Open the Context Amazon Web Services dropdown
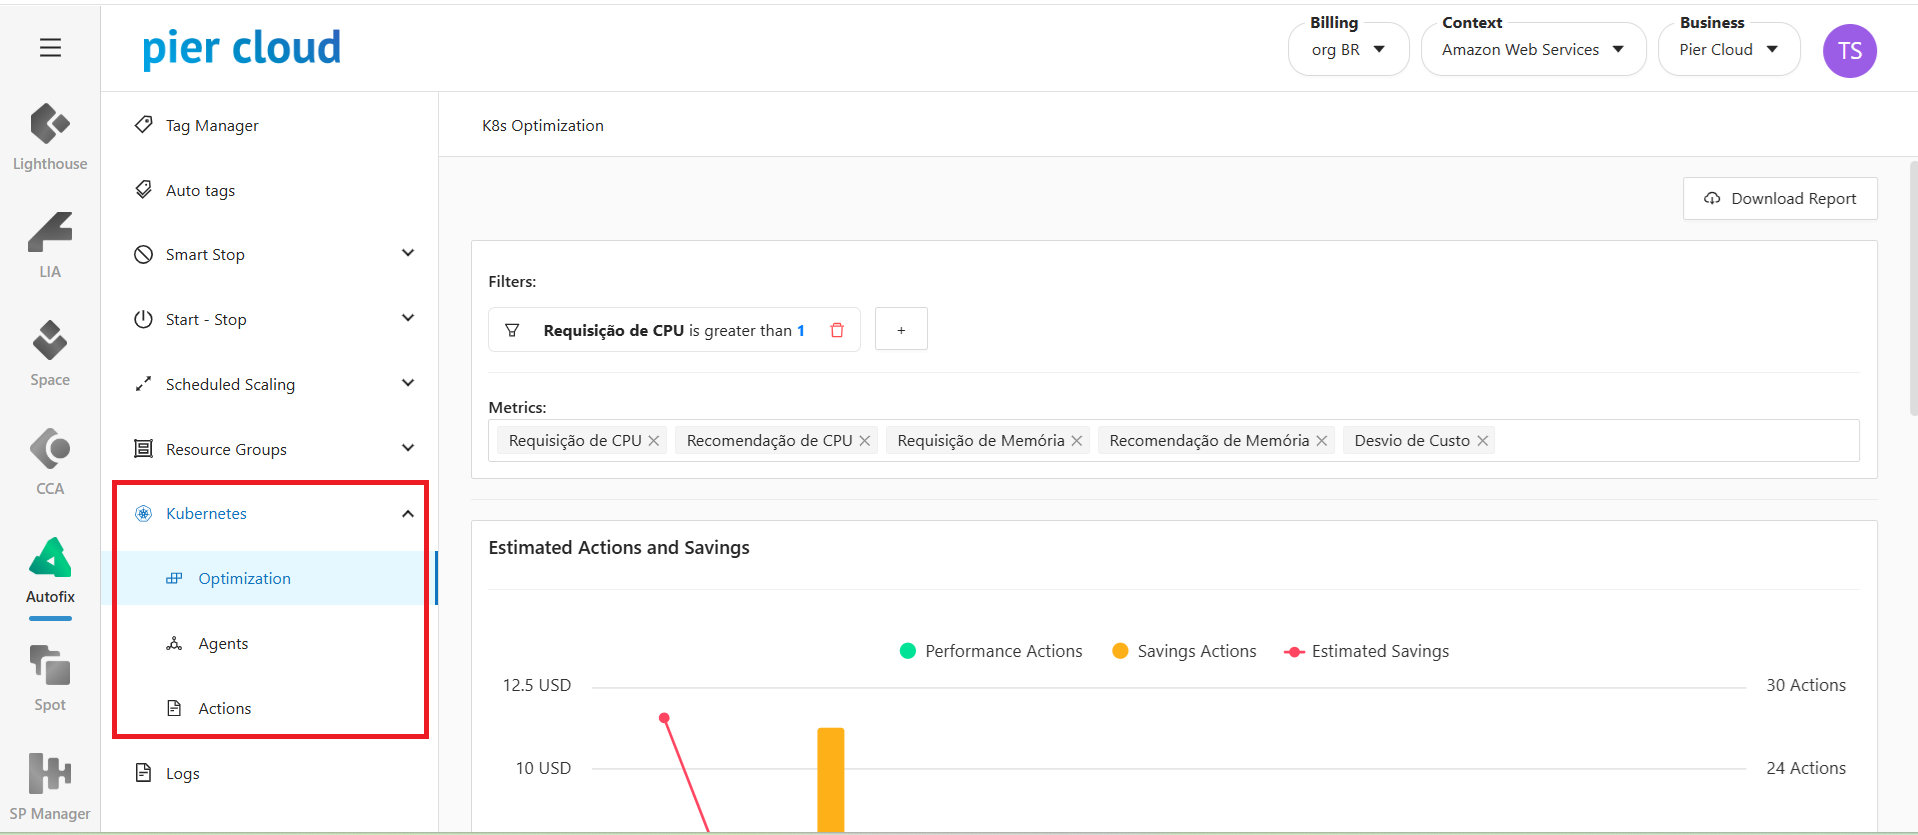 [1532, 50]
